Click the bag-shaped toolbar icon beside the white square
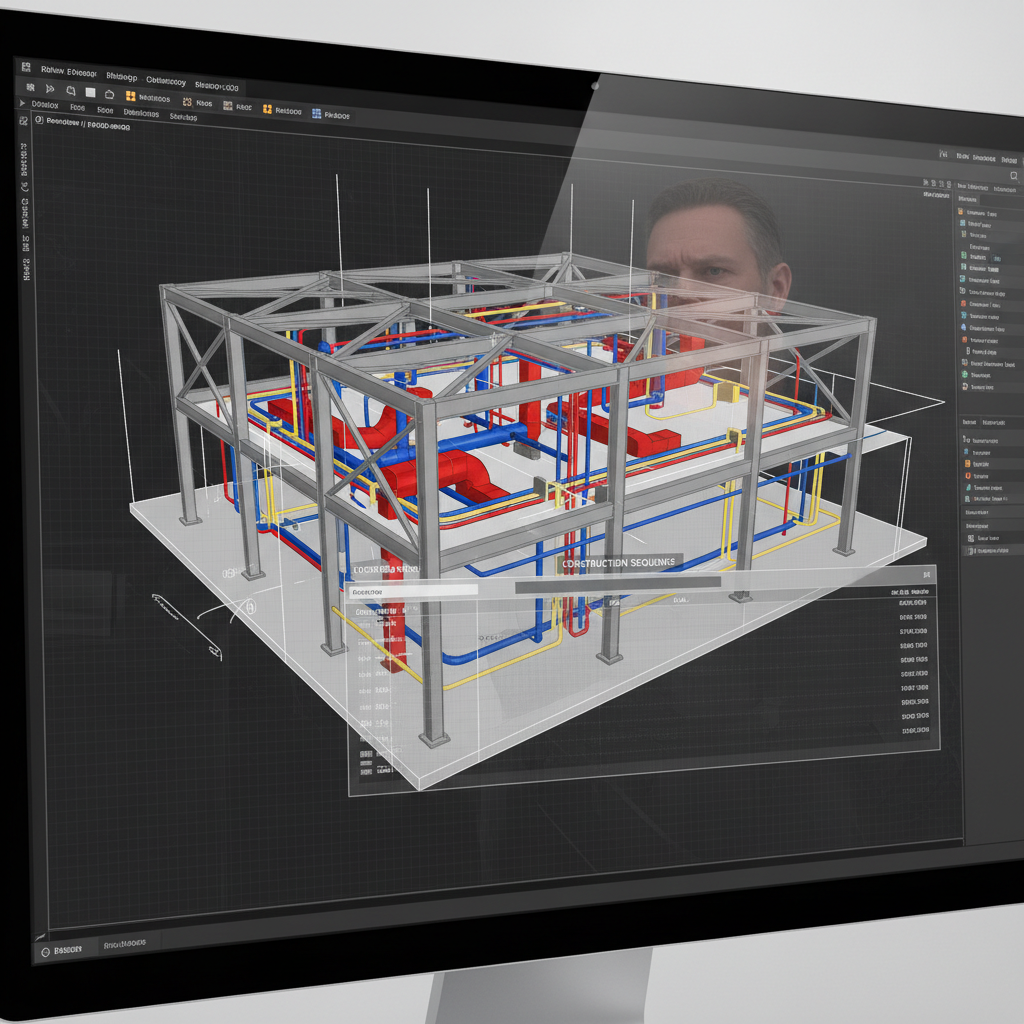Screen dimensions: 1024x1024 (110, 94)
